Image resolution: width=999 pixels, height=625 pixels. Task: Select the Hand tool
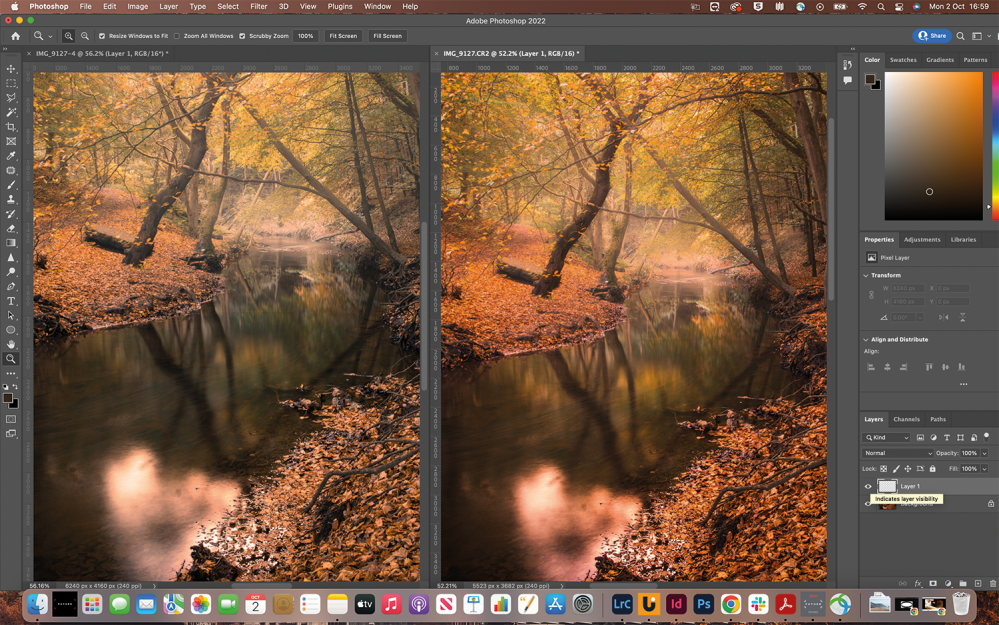tap(11, 344)
